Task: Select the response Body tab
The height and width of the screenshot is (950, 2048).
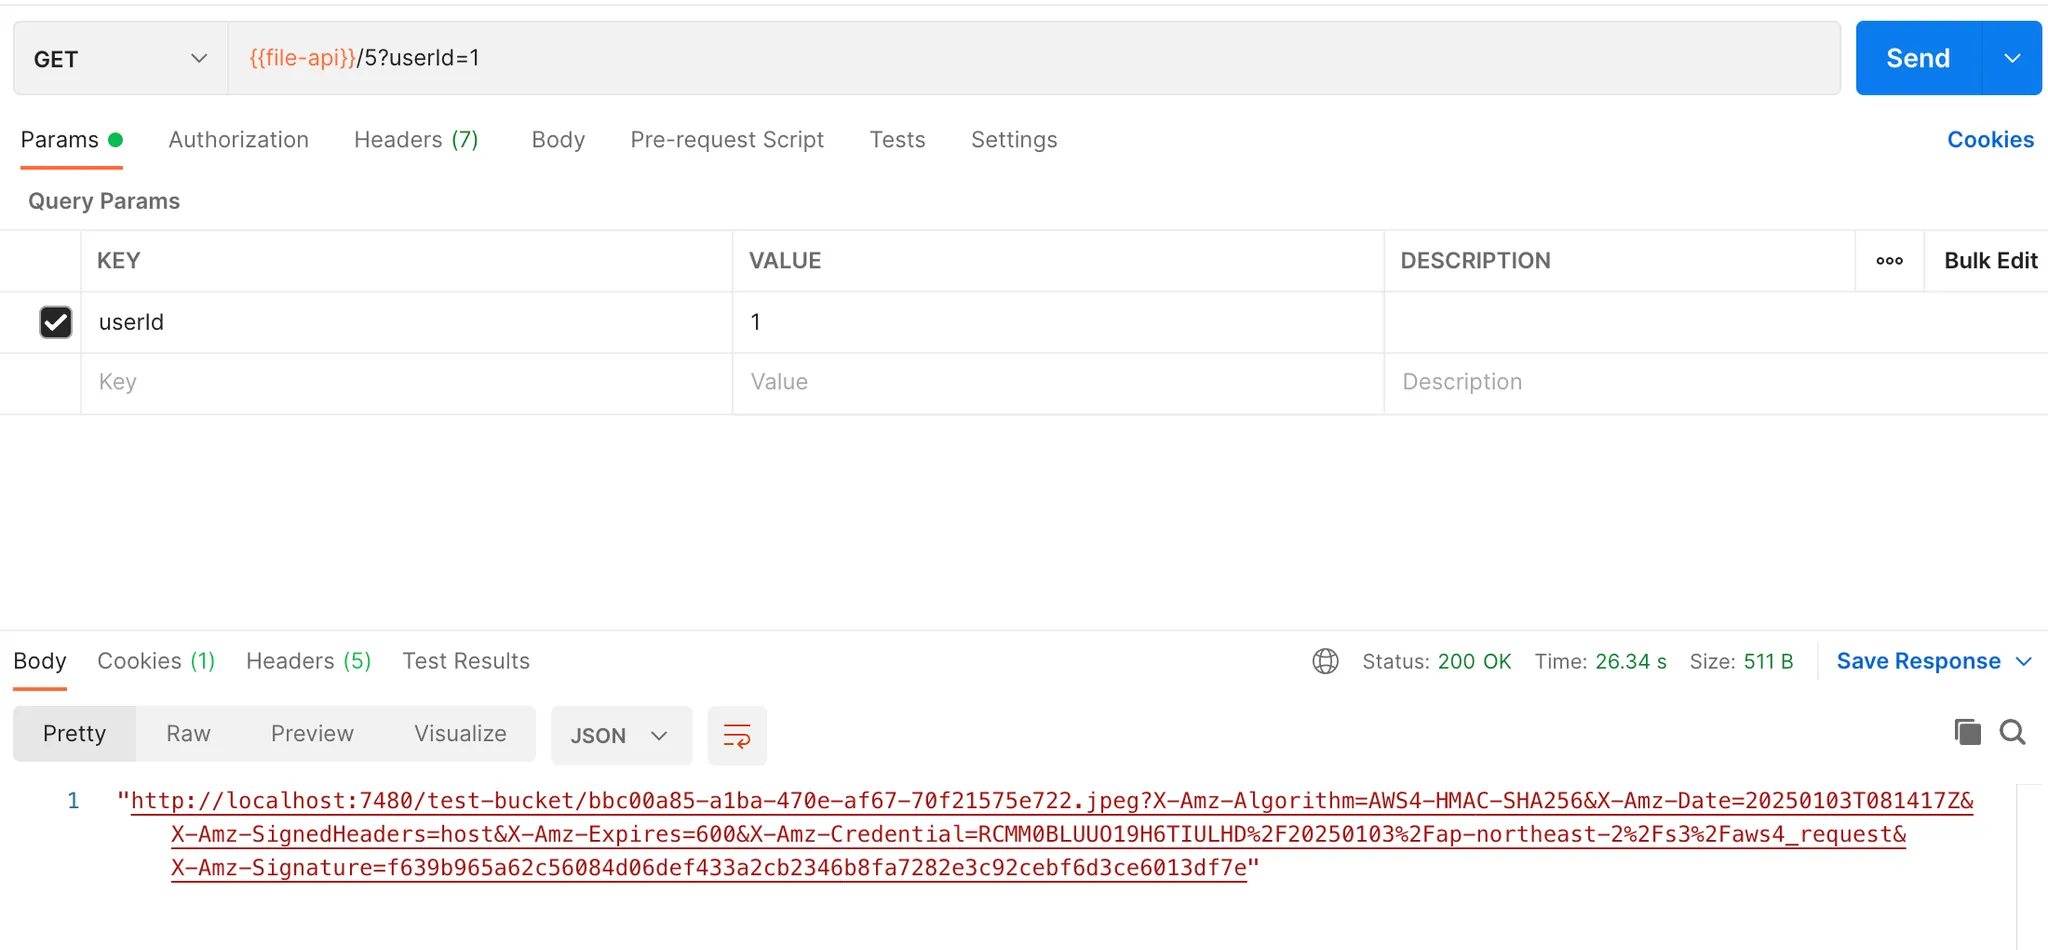Action: tap(40, 661)
